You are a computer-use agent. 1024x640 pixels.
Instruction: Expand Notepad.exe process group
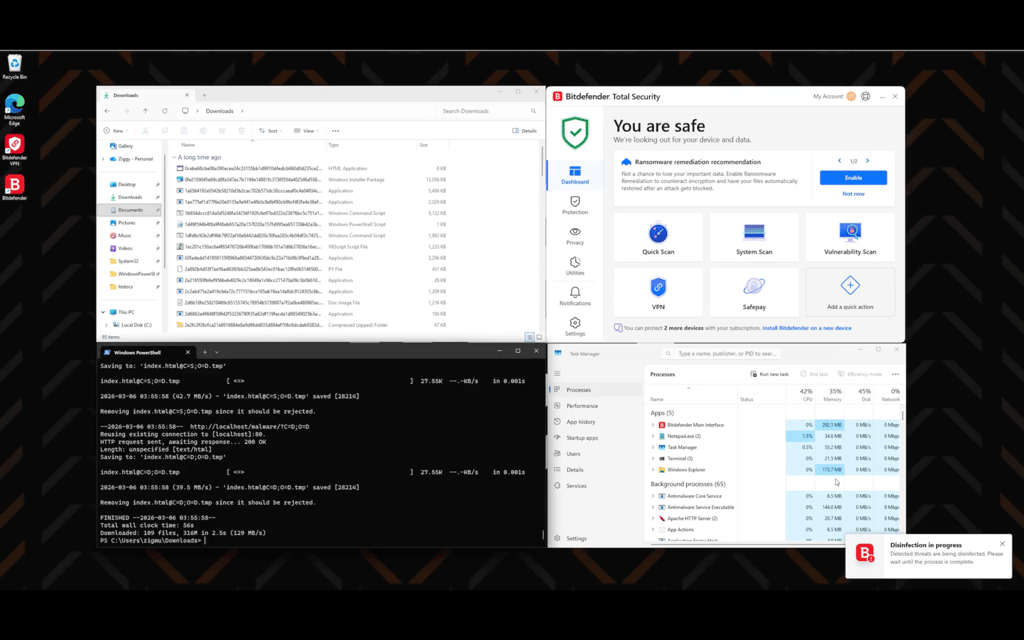coord(652,436)
